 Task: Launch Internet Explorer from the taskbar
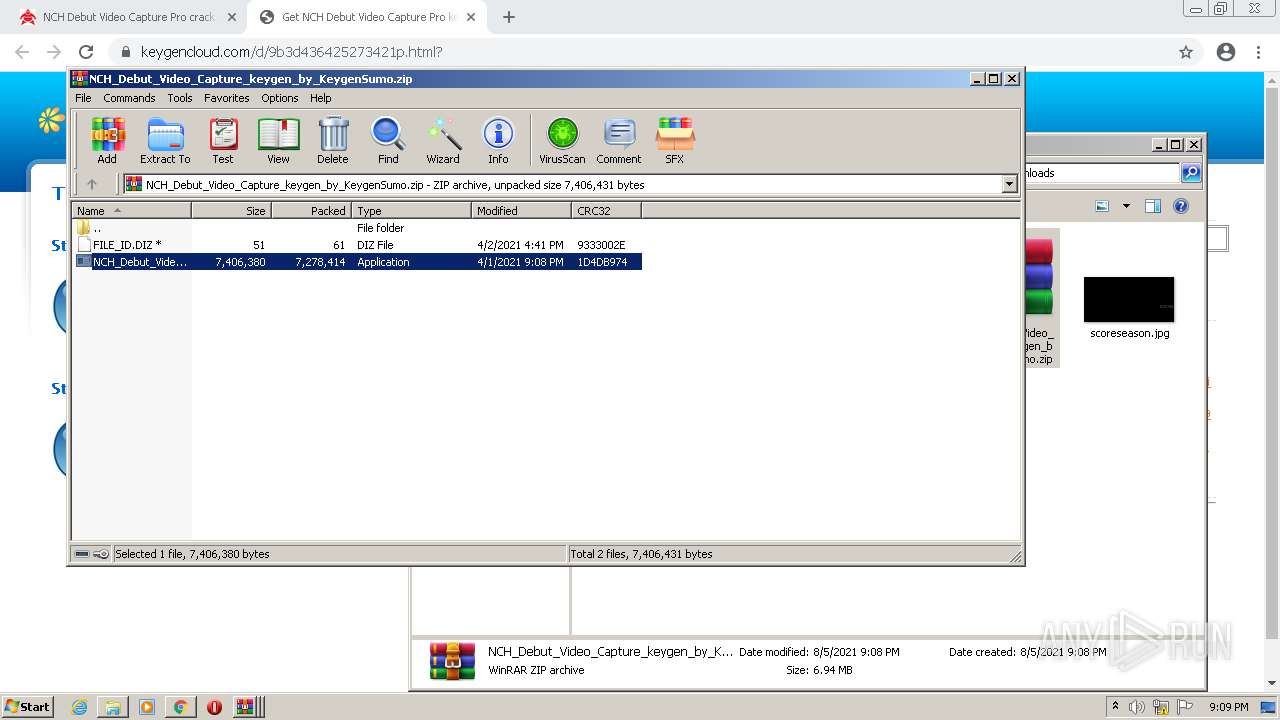point(79,707)
